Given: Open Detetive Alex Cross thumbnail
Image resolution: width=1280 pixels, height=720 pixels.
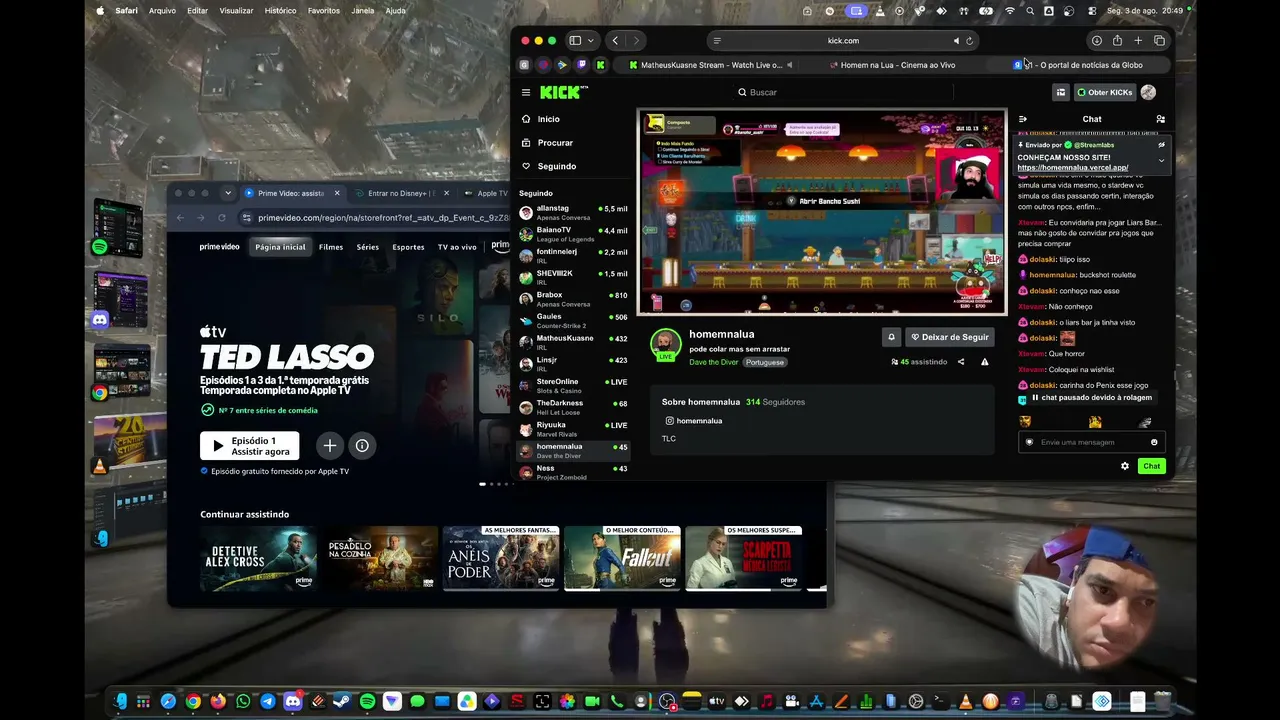Looking at the screenshot, I should tap(258, 558).
